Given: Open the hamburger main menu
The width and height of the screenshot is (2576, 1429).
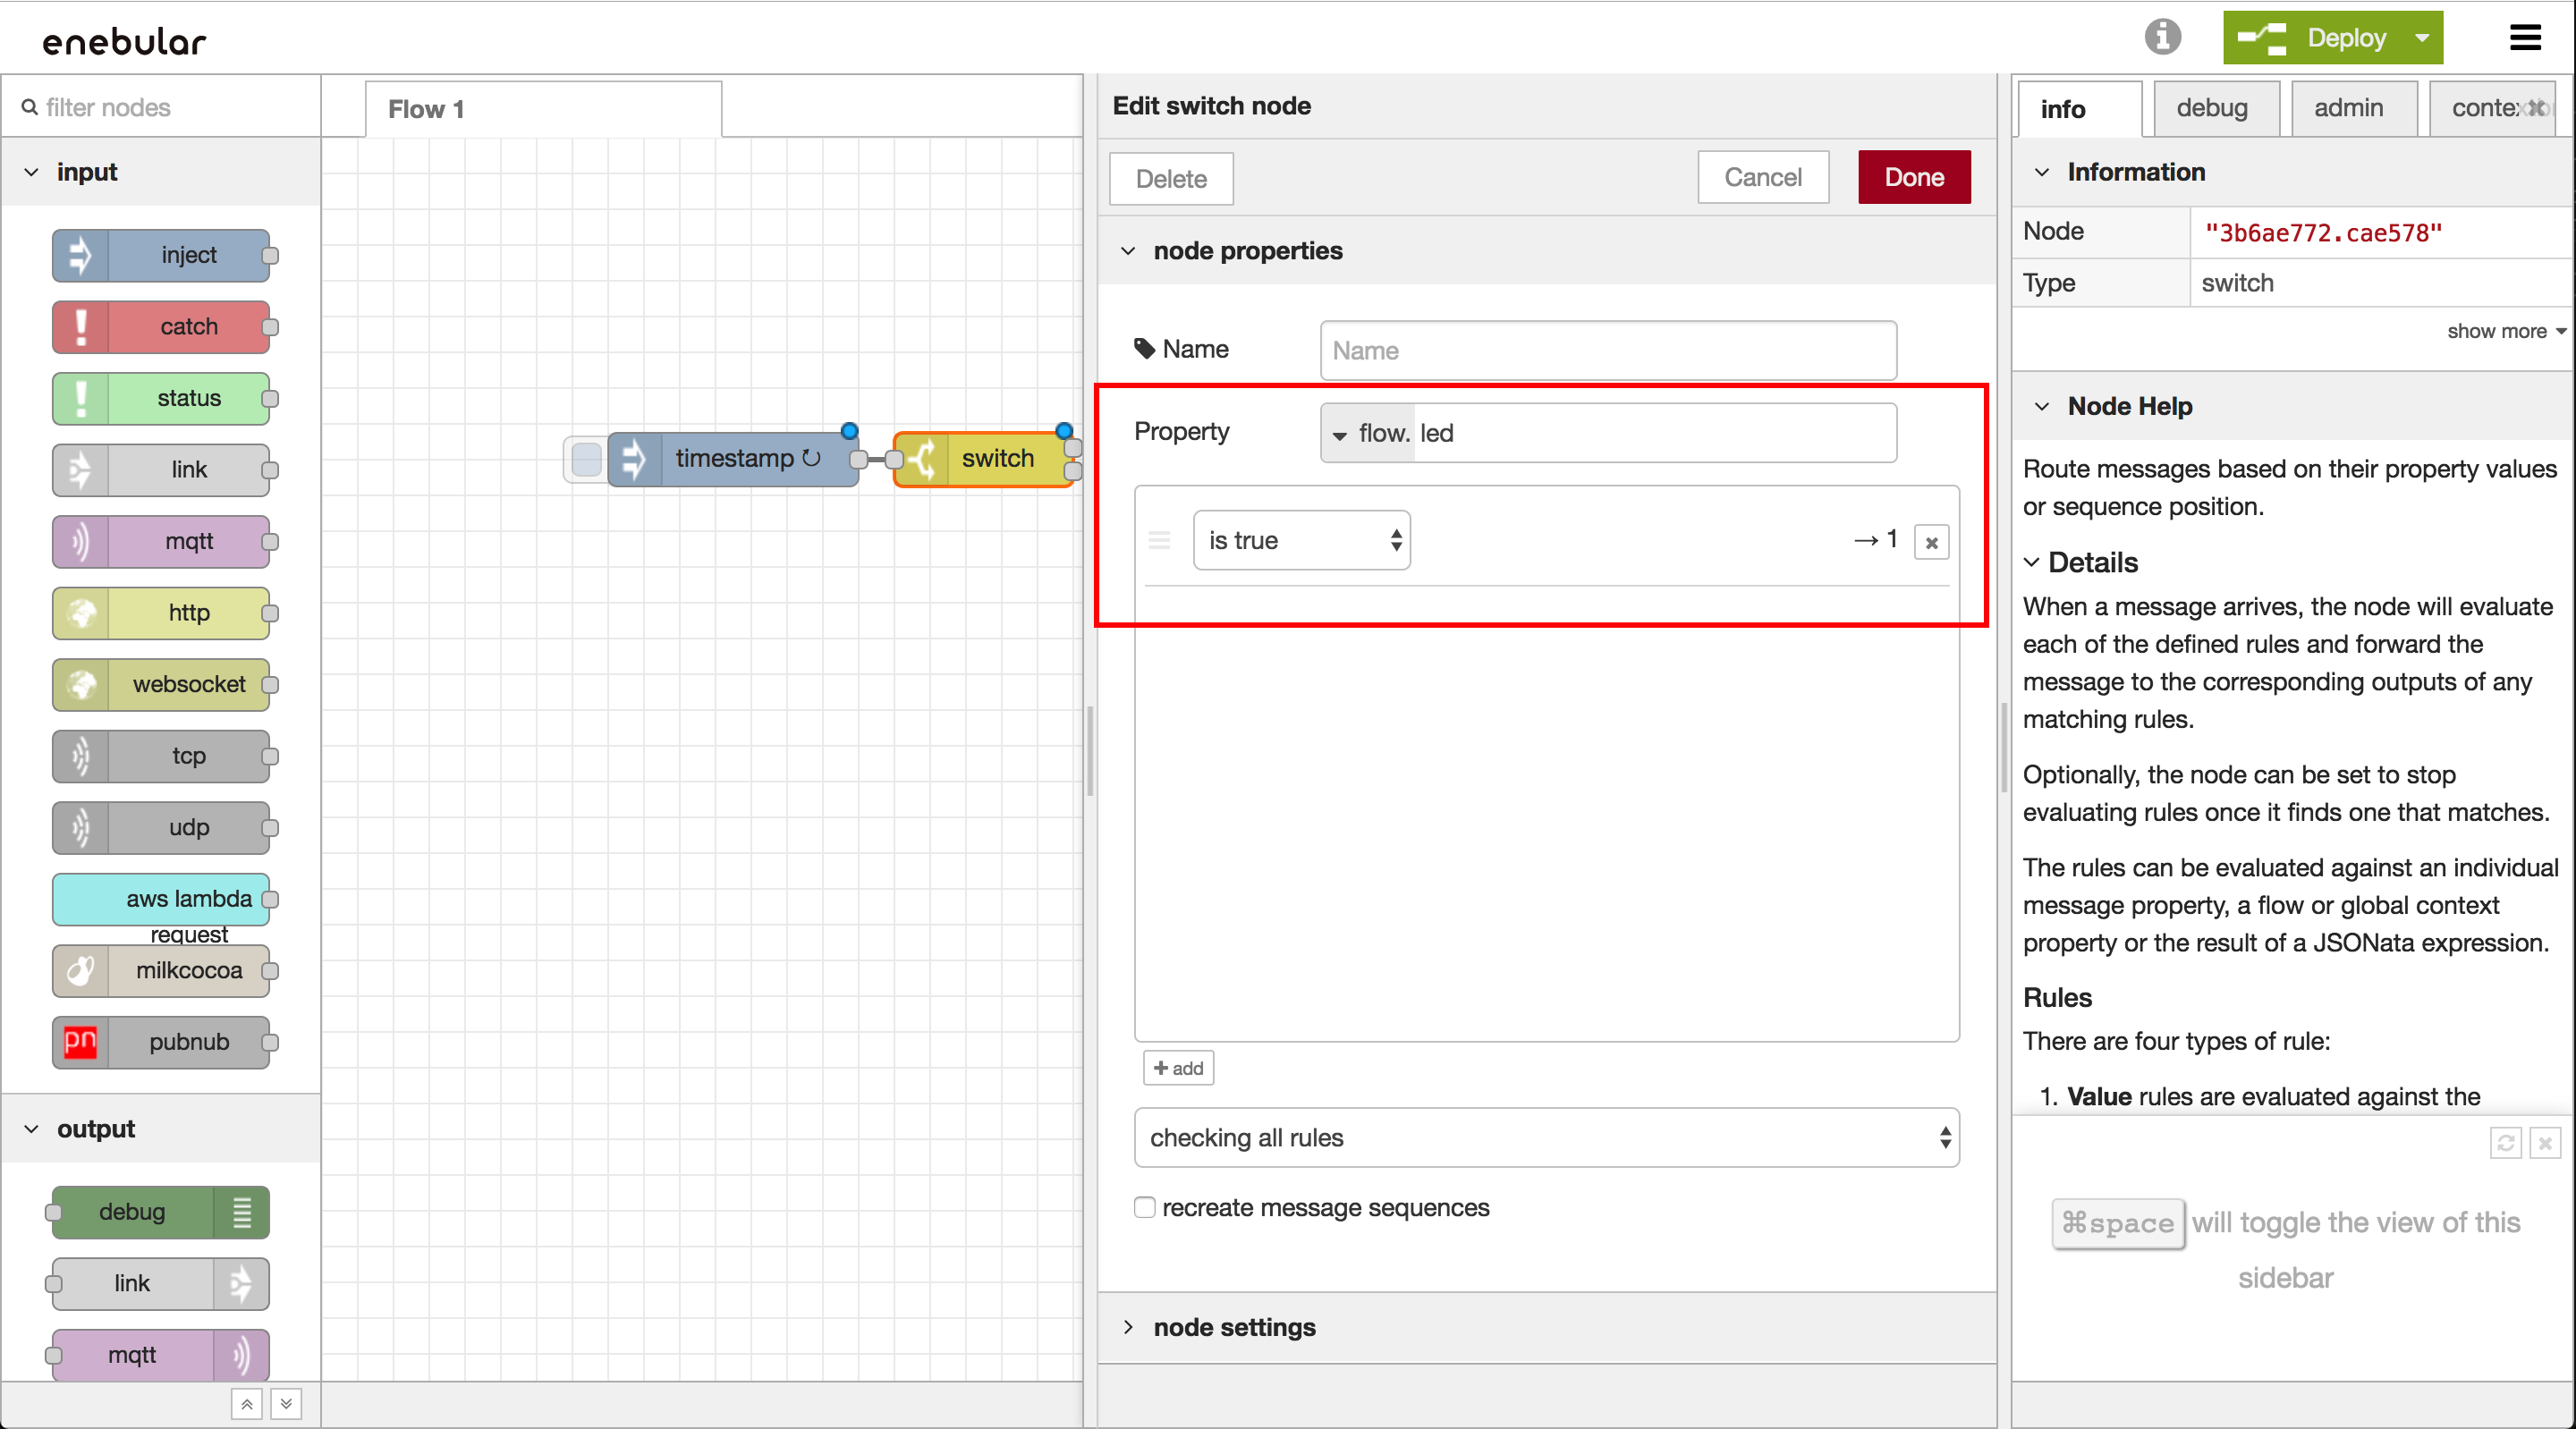Looking at the screenshot, I should coord(2525,38).
